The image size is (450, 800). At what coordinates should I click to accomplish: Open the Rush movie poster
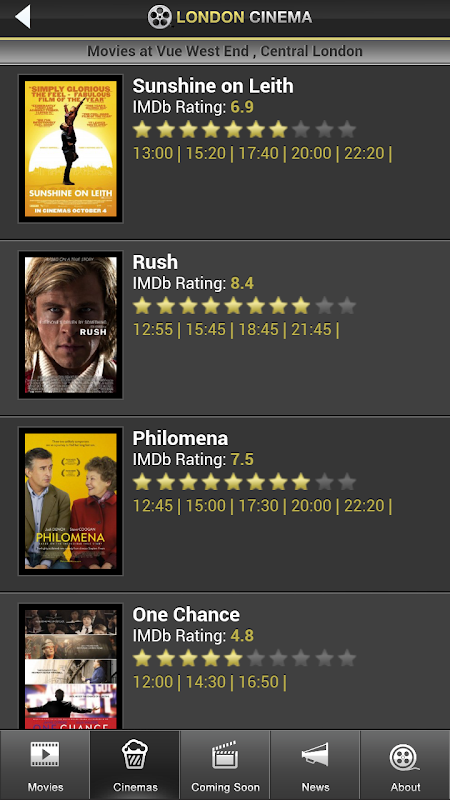(x=70, y=324)
